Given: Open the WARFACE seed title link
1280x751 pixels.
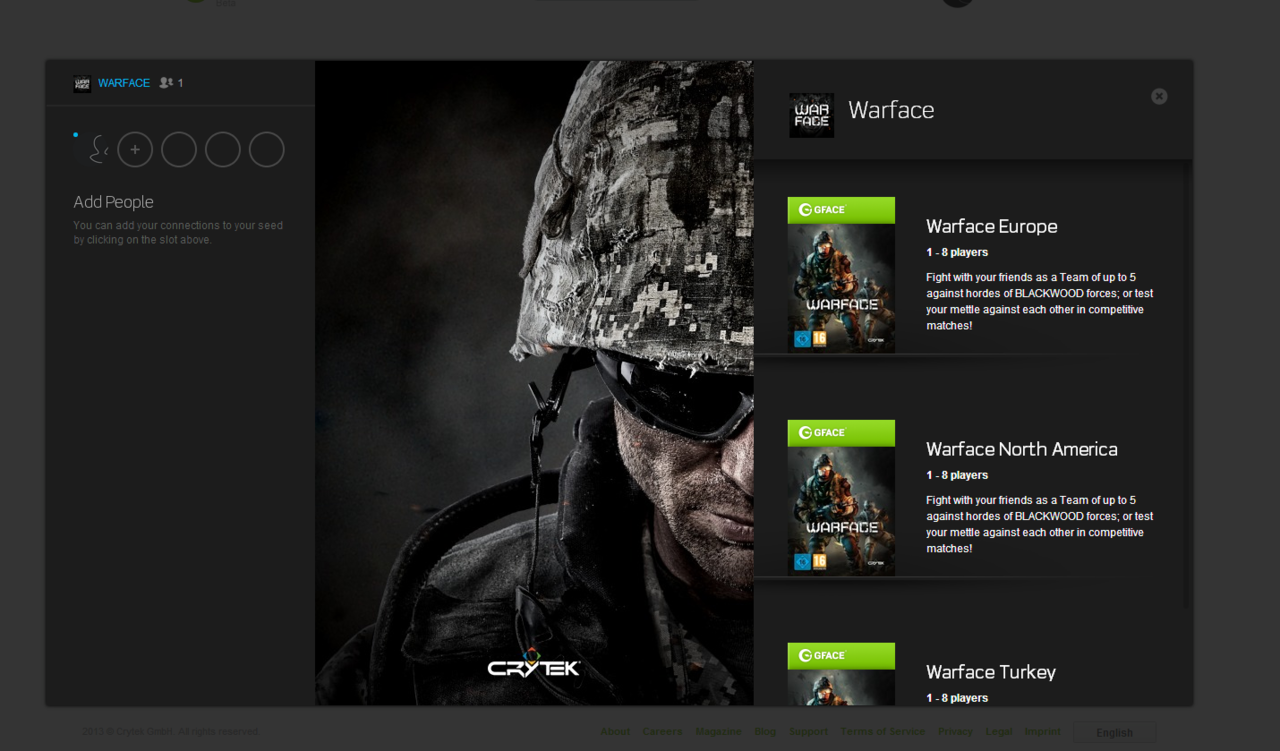Looking at the screenshot, I should [x=124, y=83].
